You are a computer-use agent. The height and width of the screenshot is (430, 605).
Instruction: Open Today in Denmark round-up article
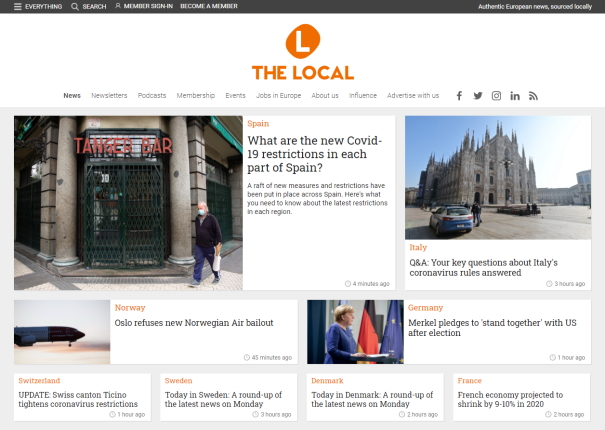(372, 400)
